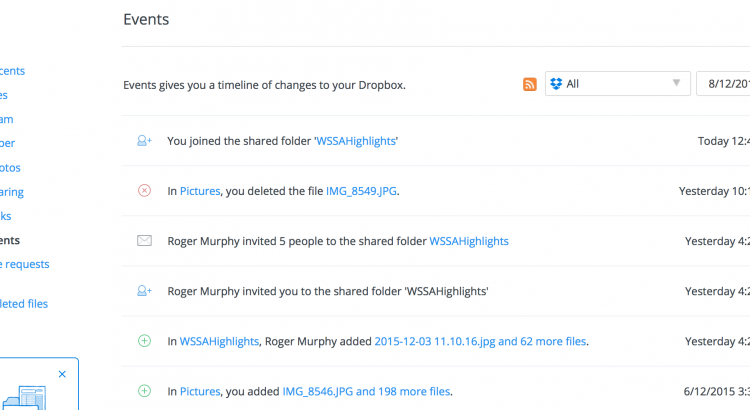
Task: Click the green added icon for WSSAHighlights
Action: click(x=144, y=341)
